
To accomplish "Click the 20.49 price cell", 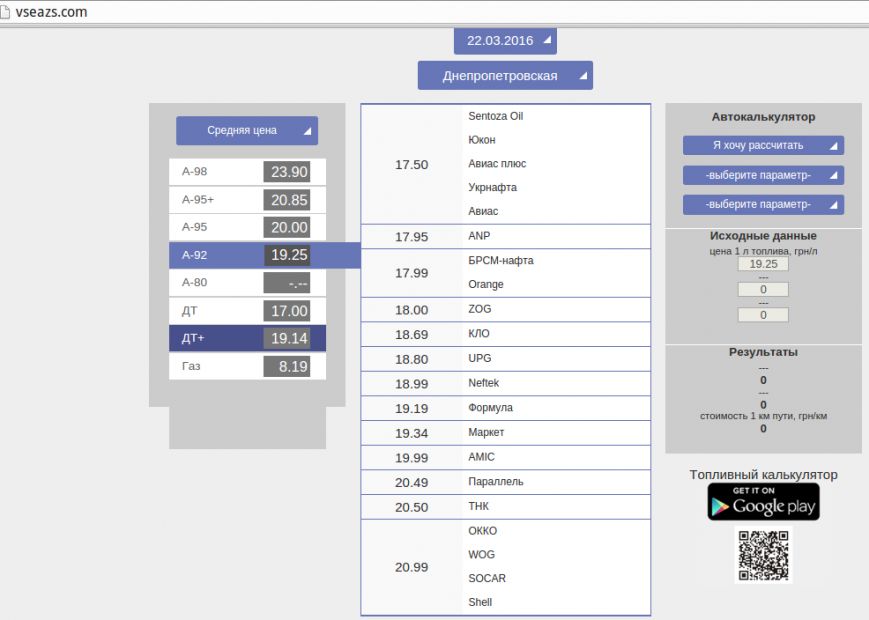I will click(411, 483).
